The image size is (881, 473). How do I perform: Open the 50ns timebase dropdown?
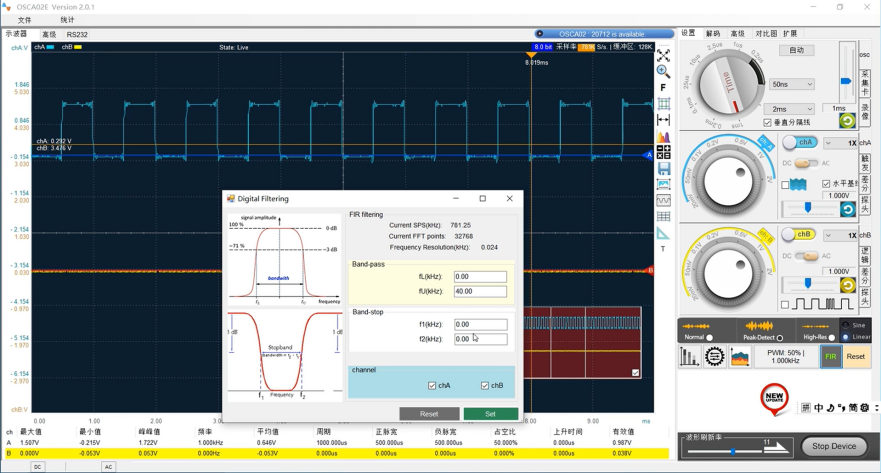tap(792, 84)
